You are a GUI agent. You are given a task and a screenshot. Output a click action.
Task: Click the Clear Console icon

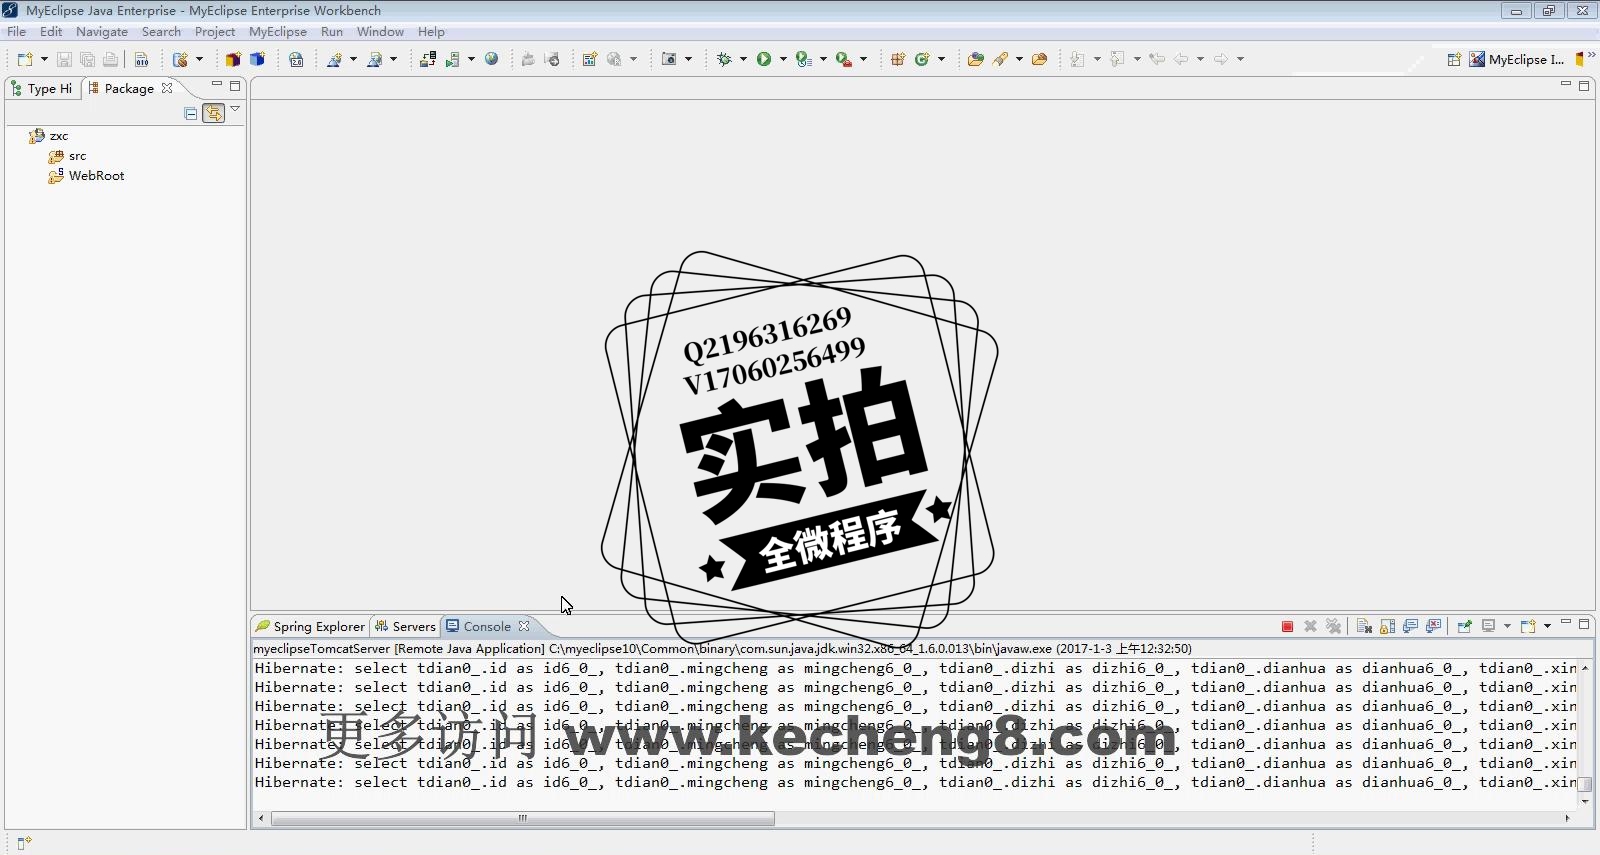coord(1364,626)
